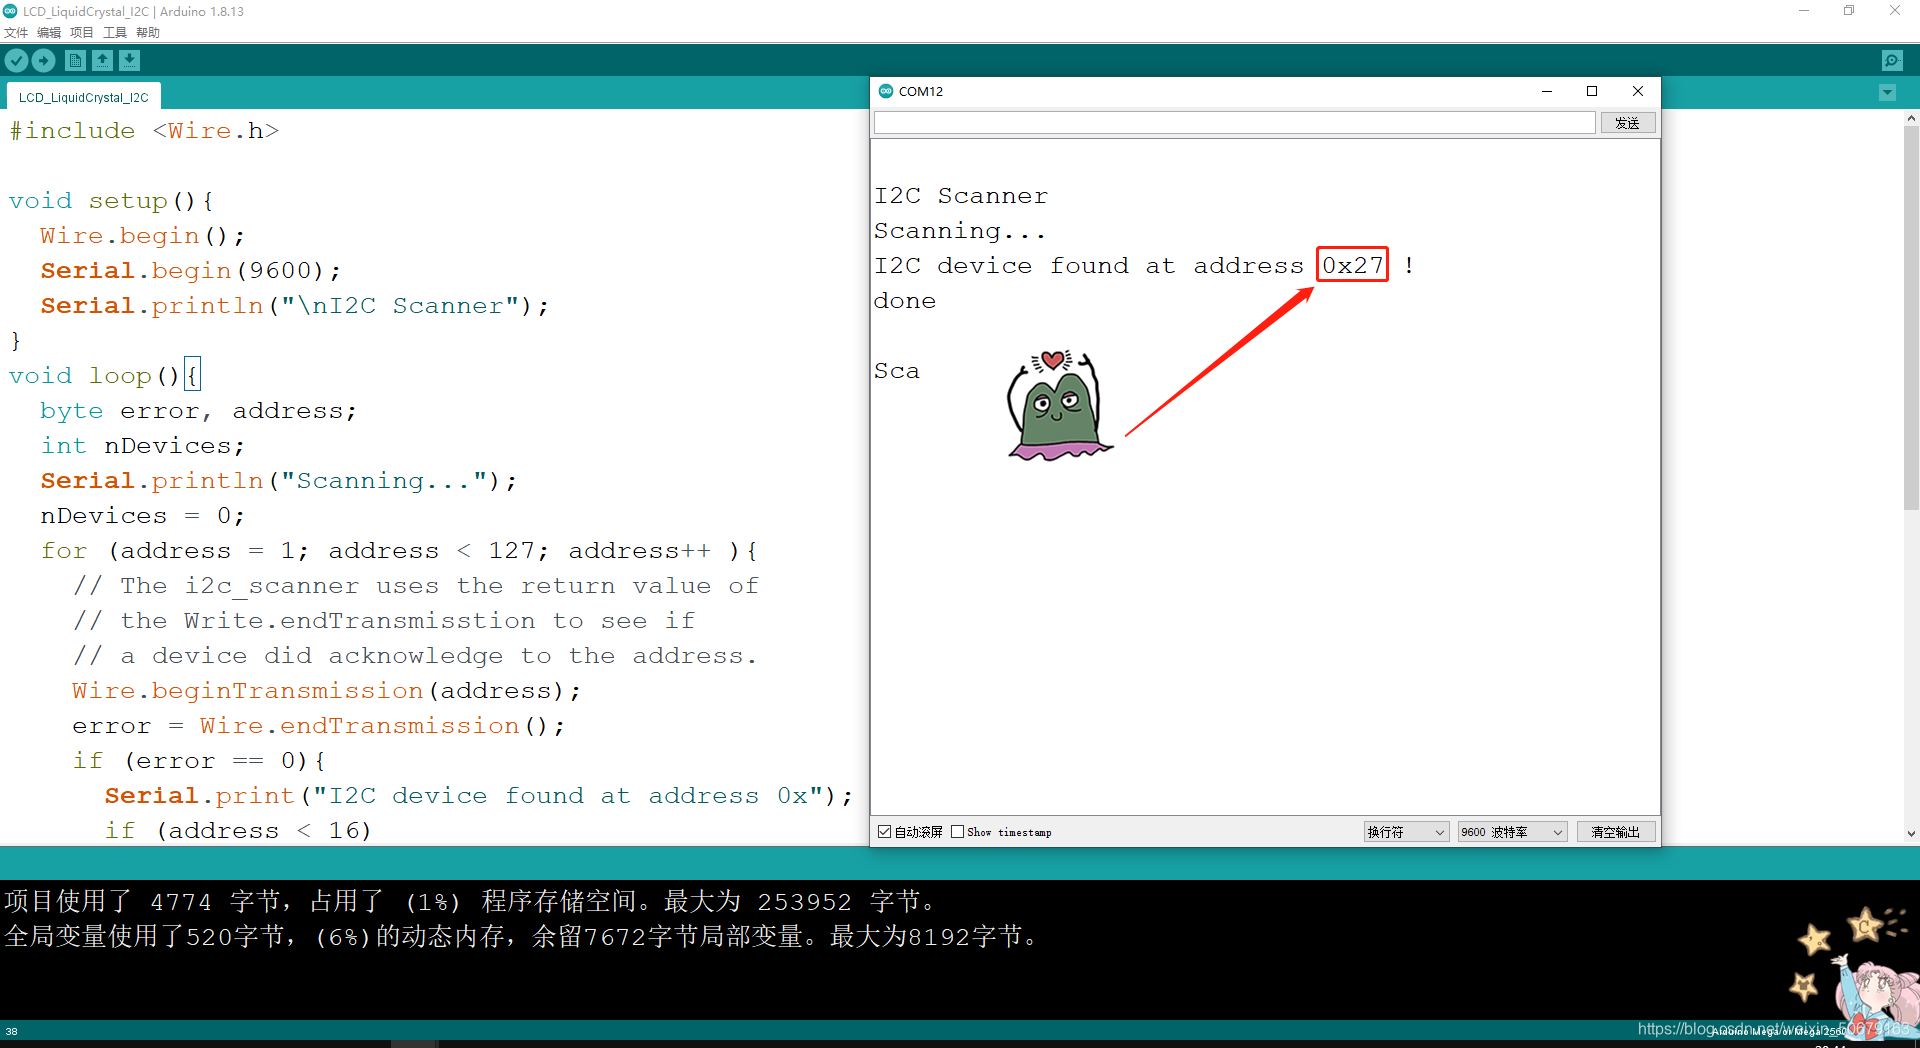Verify the sketch with the checkmark icon
This screenshot has height=1048, width=1920.
(16, 60)
